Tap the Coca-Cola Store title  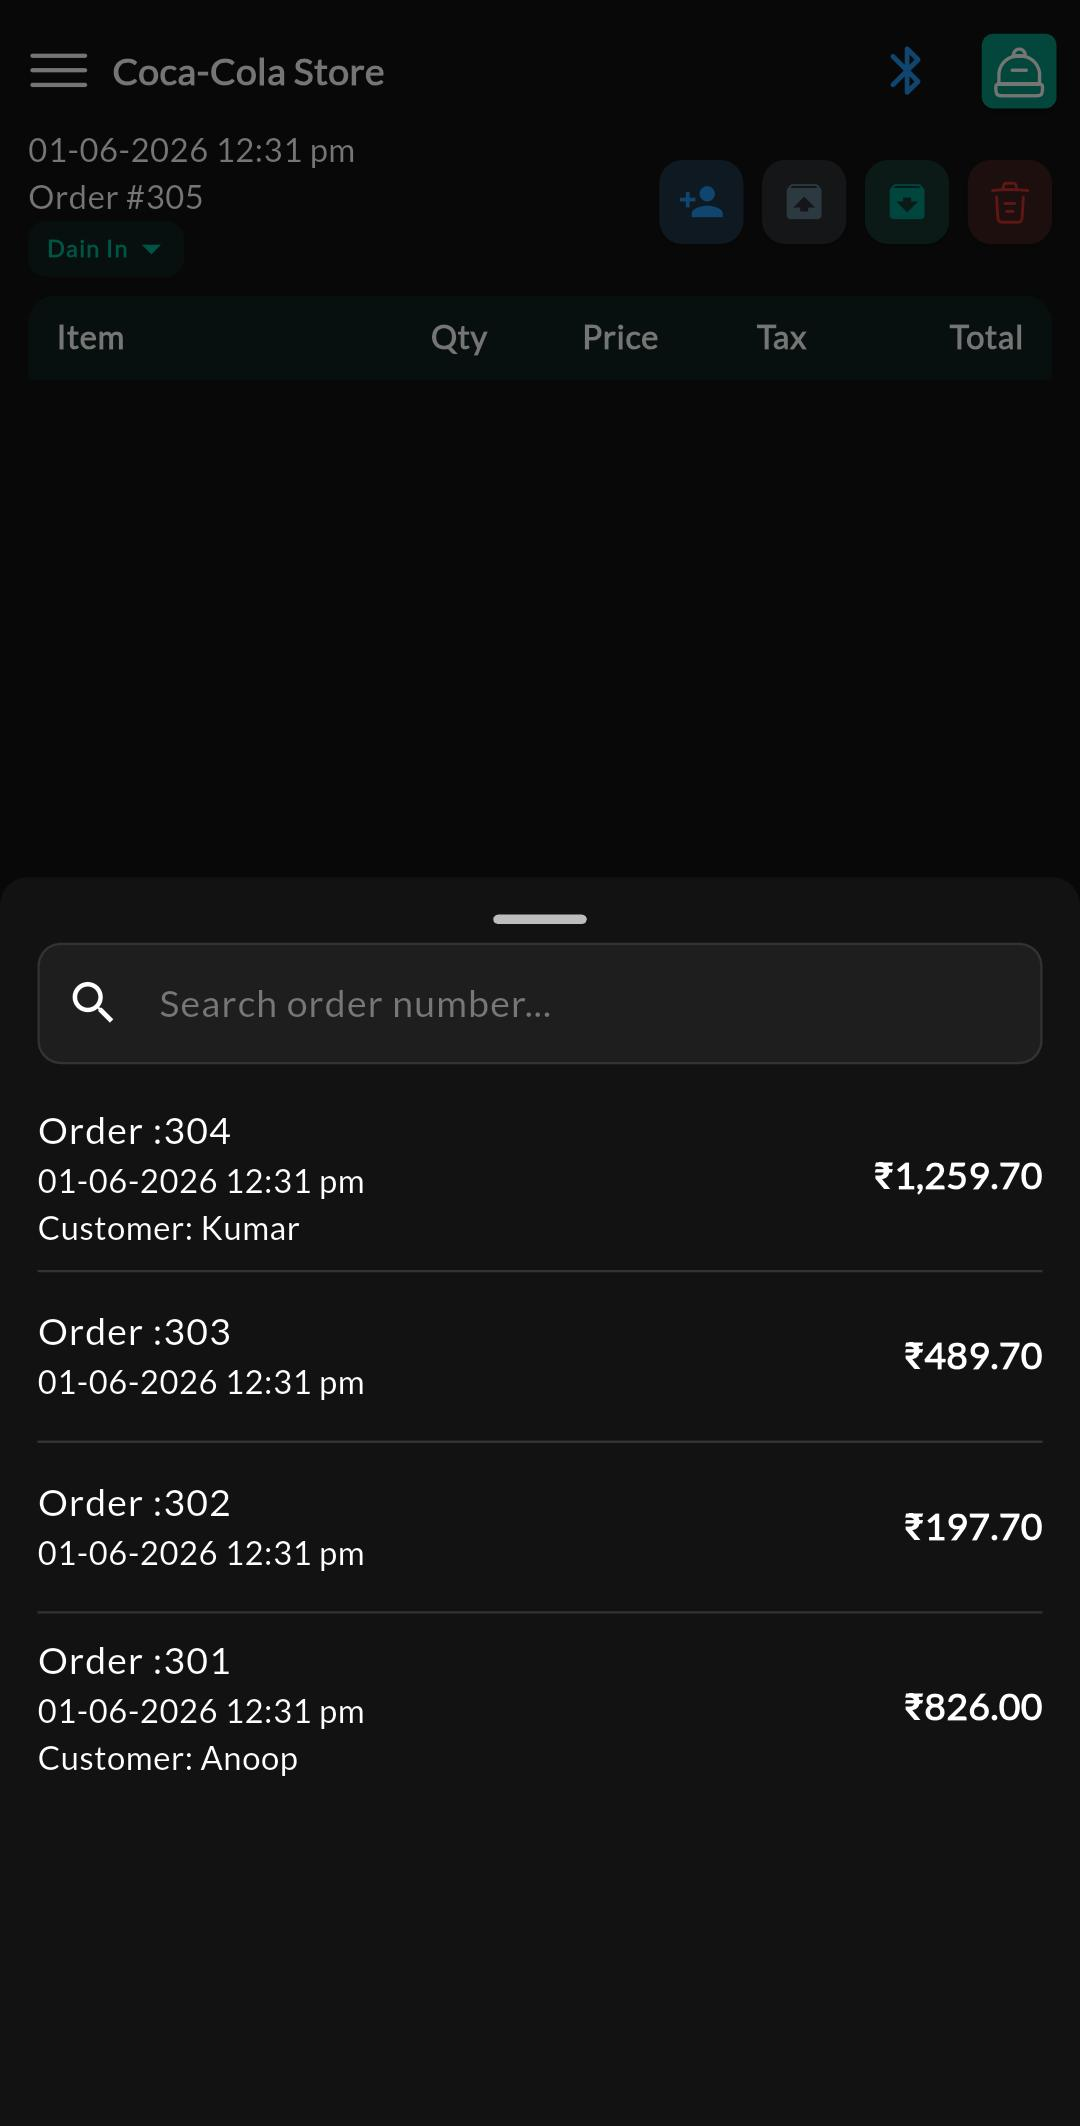pos(248,72)
